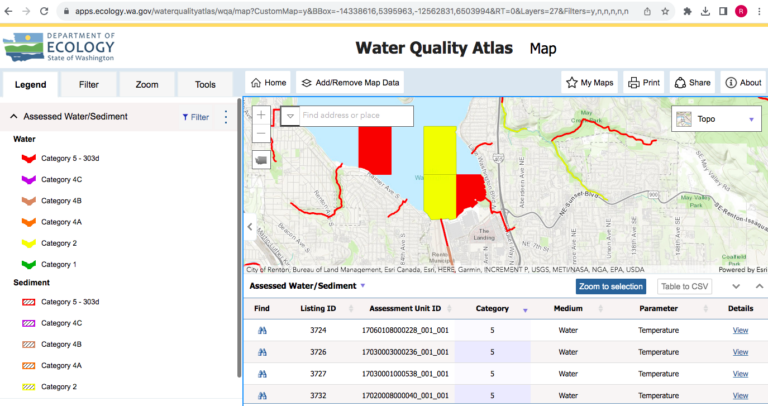The image size is (768, 406).
Task: Collapse the left side panel using map arrow
Action: coord(251,227)
